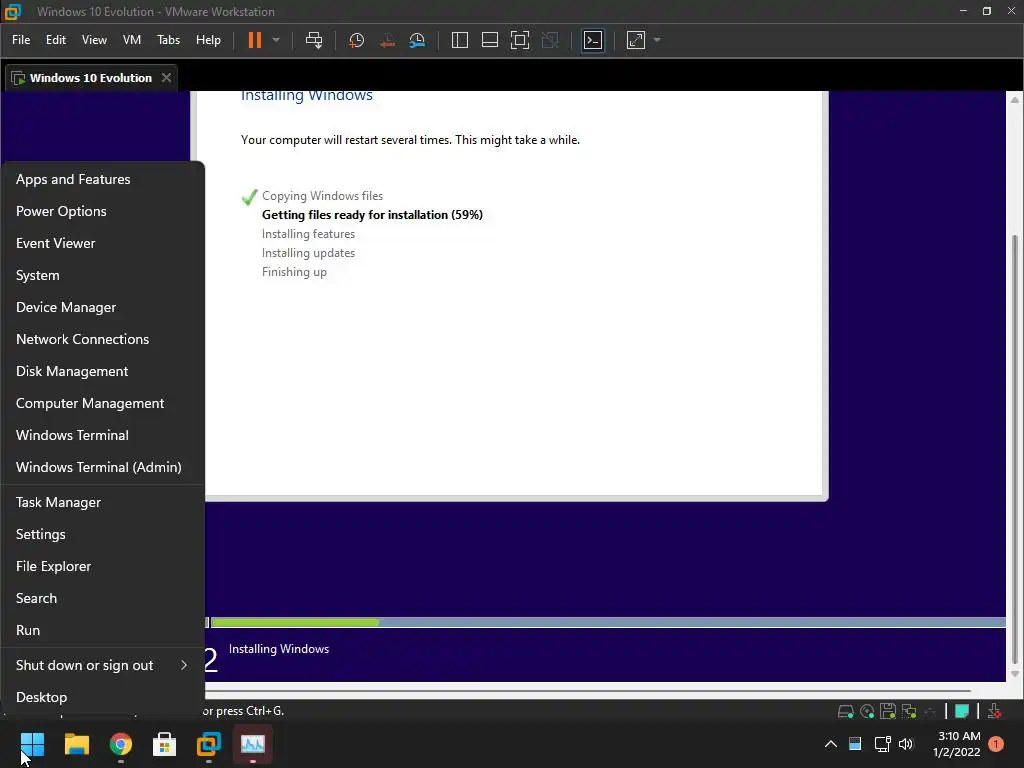The height and width of the screenshot is (768, 1024).
Task: Launch Windows Terminal (Admin)
Action: tap(103, 467)
